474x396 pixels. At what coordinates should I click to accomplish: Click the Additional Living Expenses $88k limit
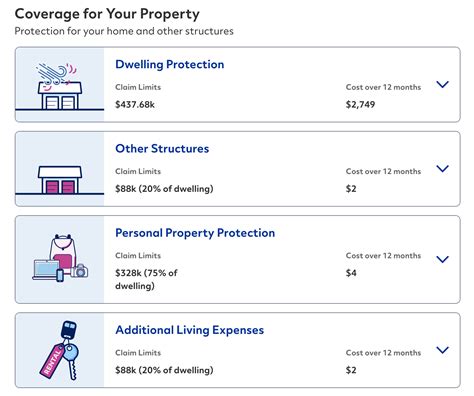(x=164, y=370)
